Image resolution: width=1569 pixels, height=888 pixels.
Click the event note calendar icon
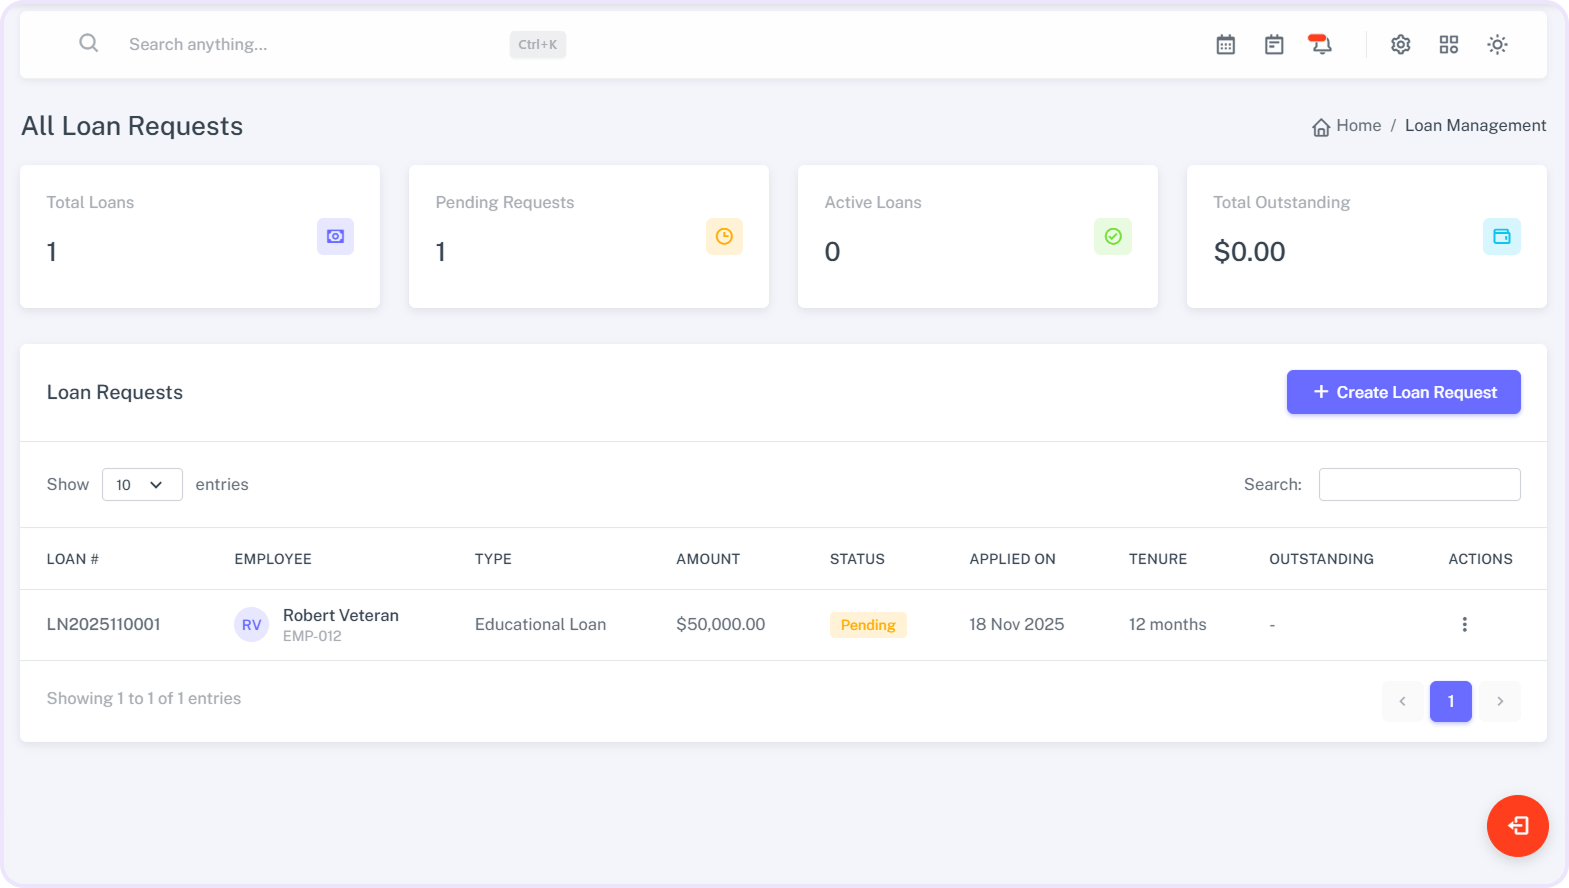[x=1273, y=44]
